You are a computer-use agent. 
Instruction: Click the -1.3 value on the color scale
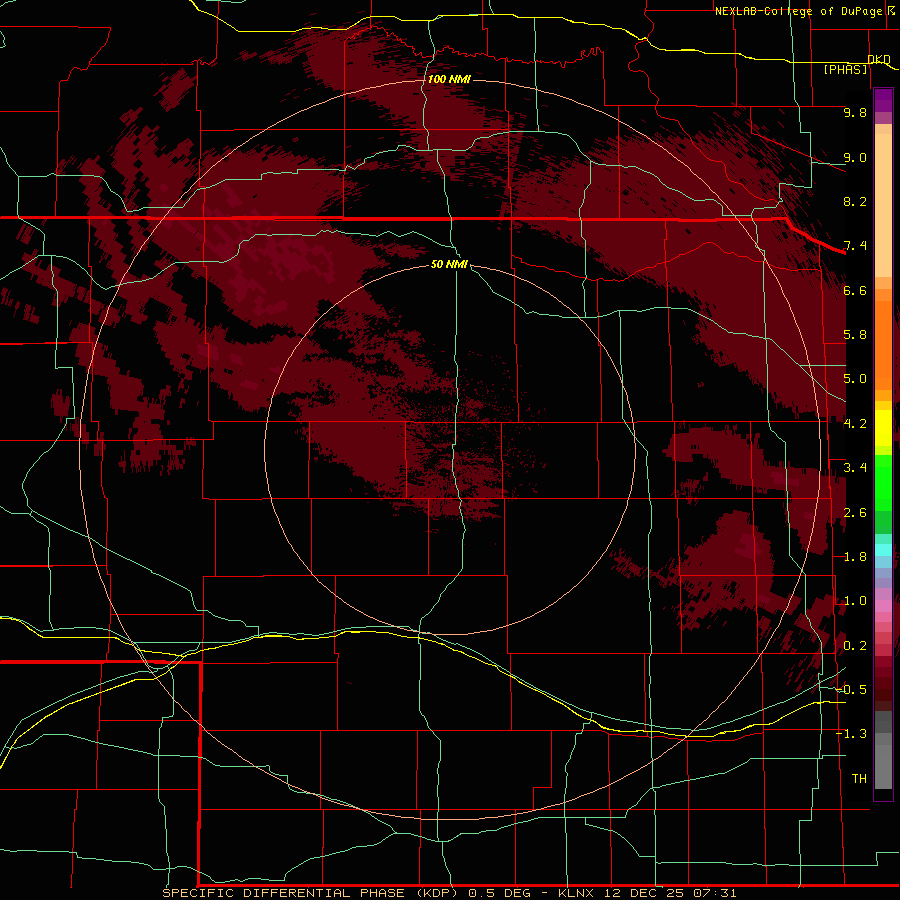tap(851, 734)
